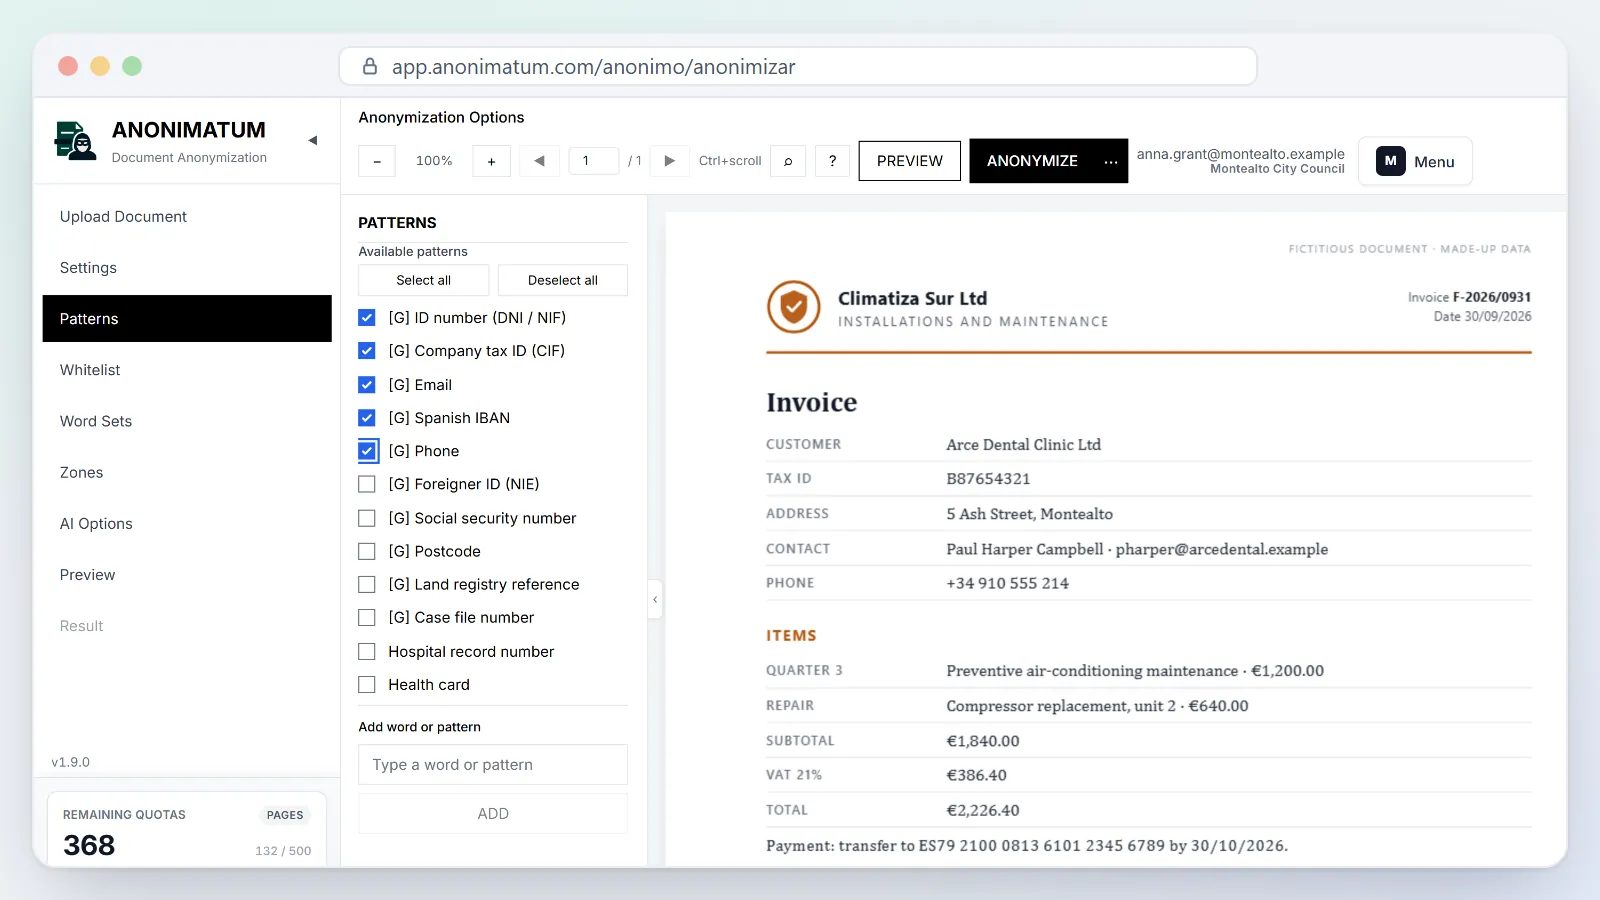Open the Settings sidebar item
Screen dimensions: 1600x900
tap(187, 268)
